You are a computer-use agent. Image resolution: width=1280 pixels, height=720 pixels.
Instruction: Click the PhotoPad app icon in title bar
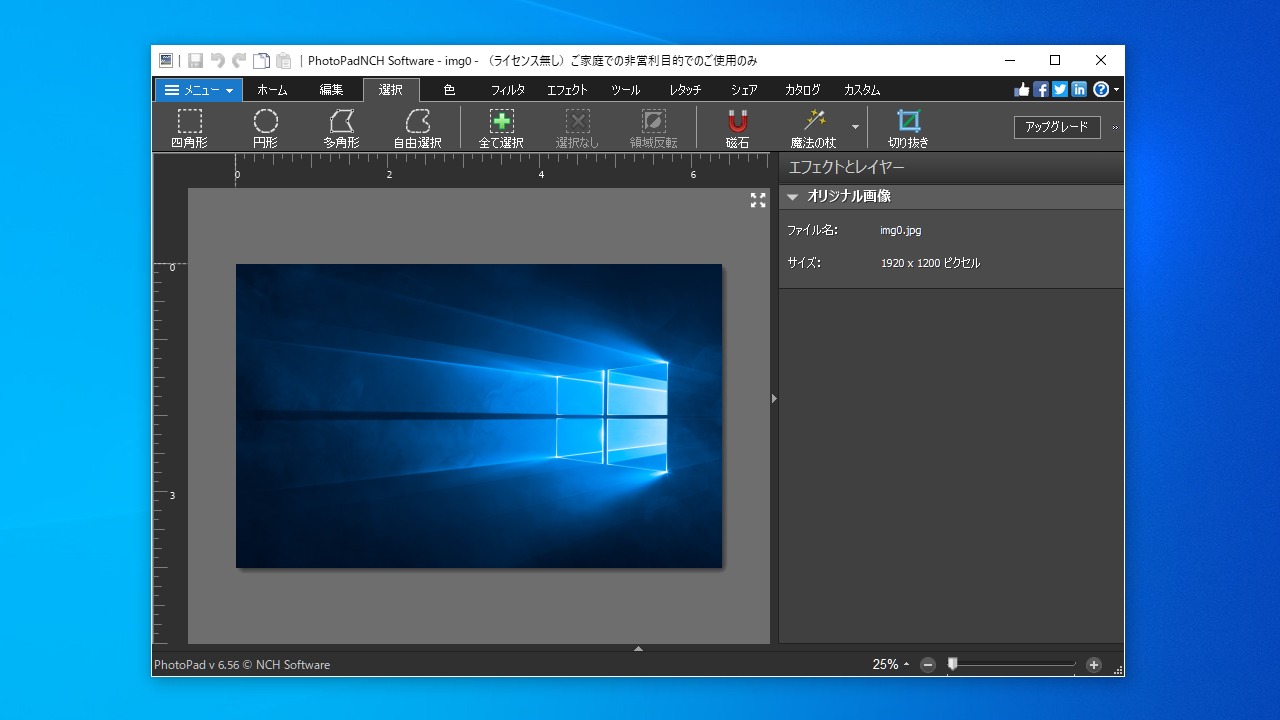coord(166,61)
